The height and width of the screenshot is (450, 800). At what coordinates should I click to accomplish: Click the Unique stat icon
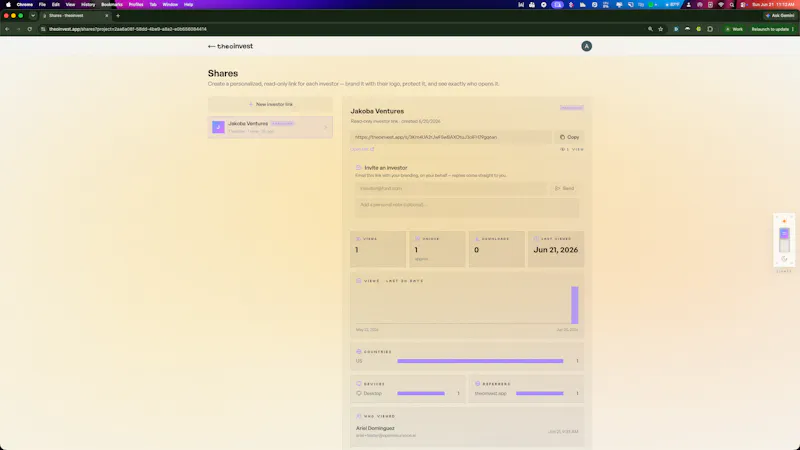pos(417,239)
